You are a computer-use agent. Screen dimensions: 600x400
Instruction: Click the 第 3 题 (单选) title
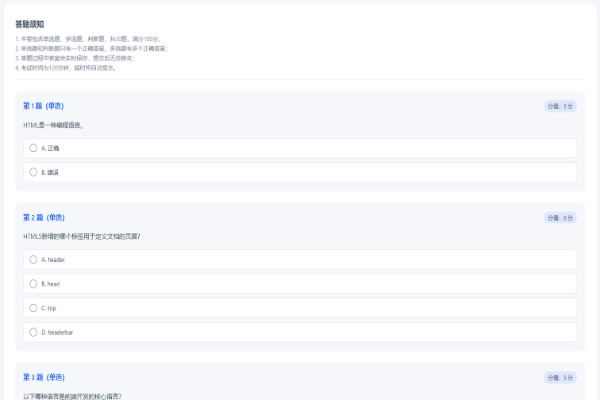44,377
